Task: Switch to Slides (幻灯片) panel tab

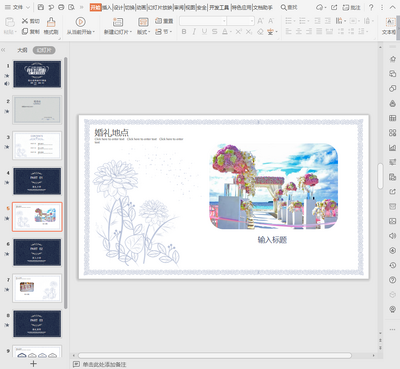Action: (x=44, y=50)
